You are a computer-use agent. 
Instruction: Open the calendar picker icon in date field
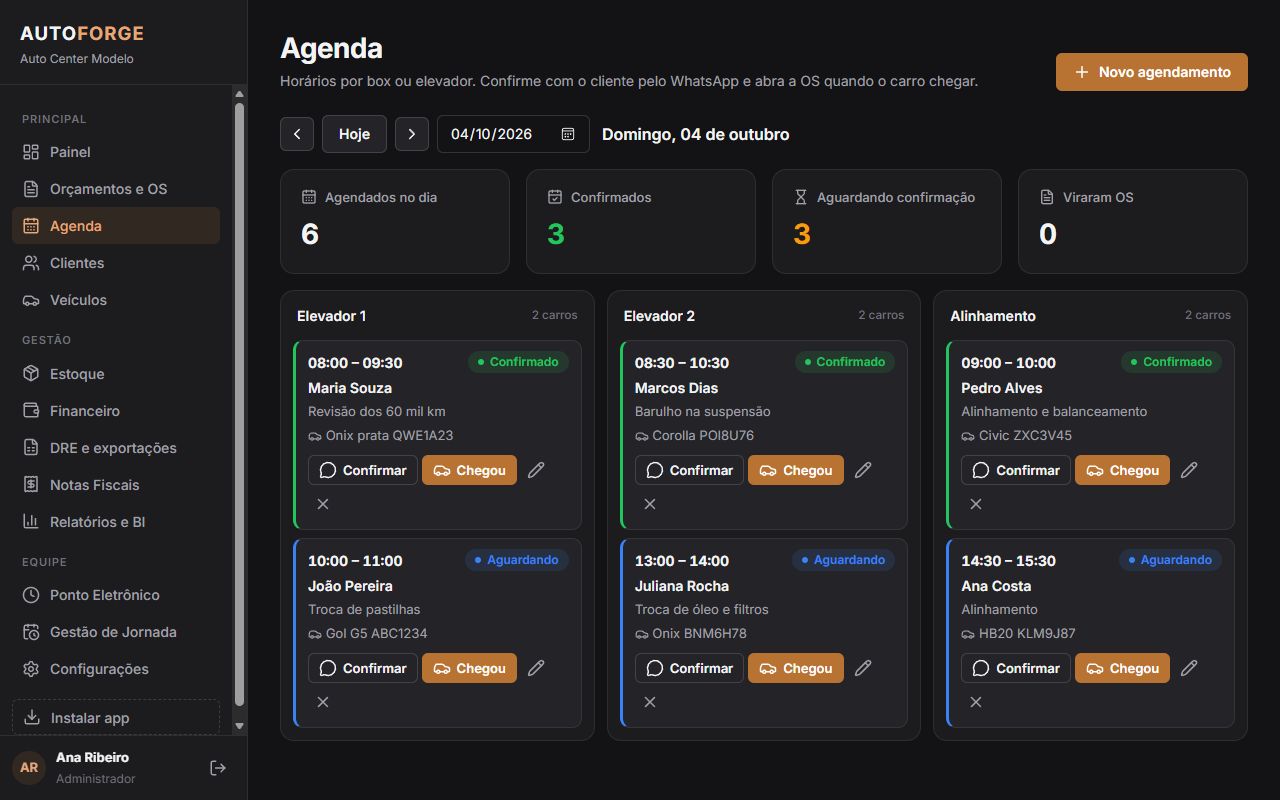(x=568, y=134)
